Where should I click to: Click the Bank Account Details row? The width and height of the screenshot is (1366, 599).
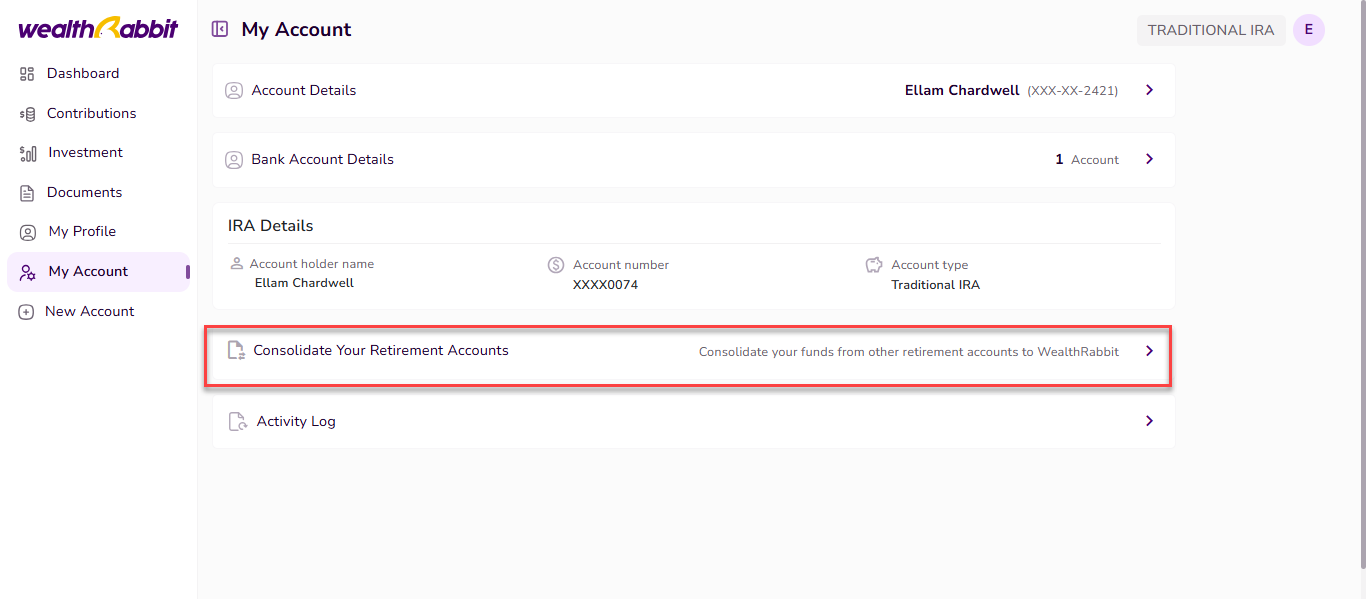pyautogui.click(x=322, y=160)
